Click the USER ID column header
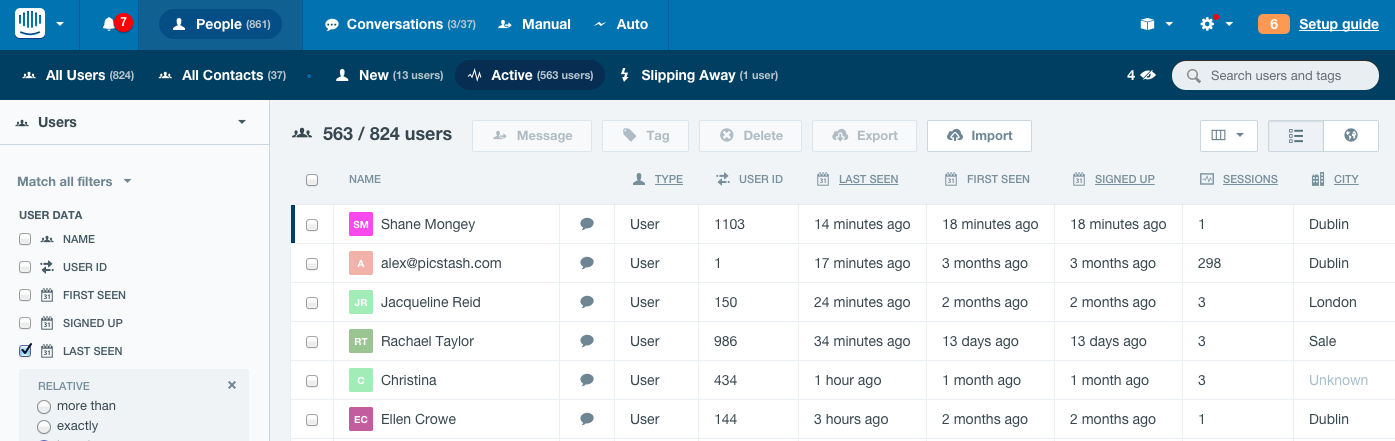Image resolution: width=1395 pixels, height=441 pixels. click(760, 179)
